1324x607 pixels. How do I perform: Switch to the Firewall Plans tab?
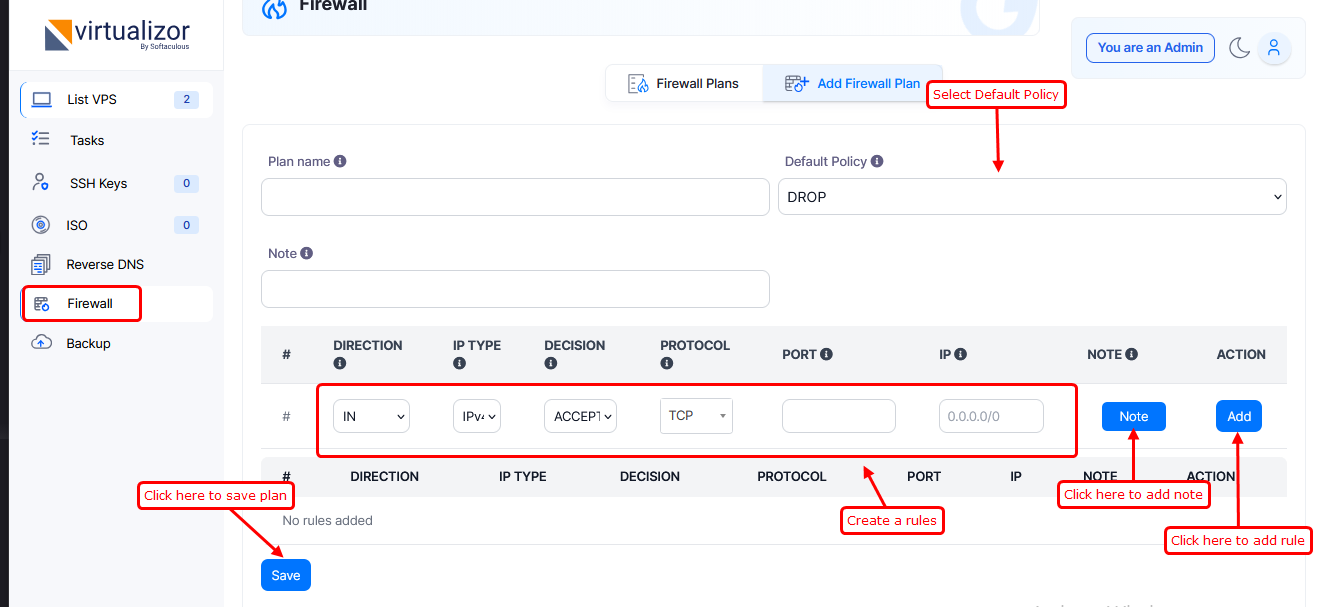[x=684, y=83]
